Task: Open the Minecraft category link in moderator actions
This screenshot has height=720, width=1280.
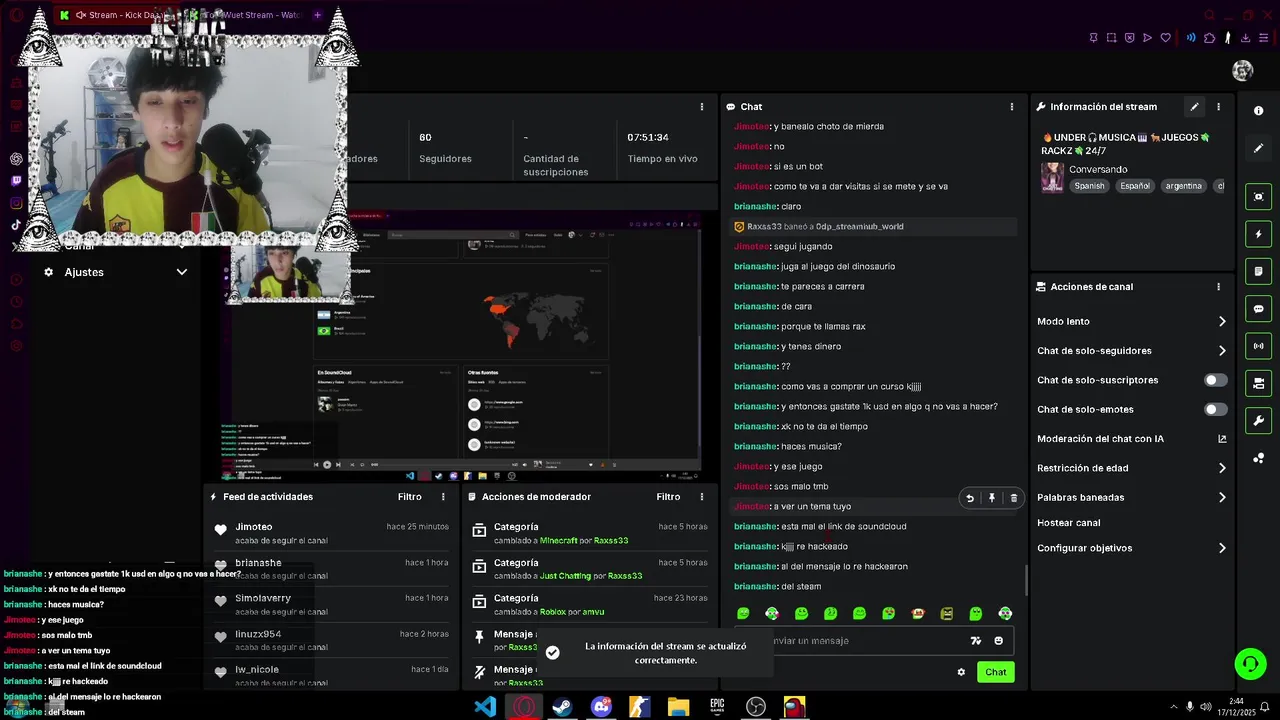Action: coord(559,541)
